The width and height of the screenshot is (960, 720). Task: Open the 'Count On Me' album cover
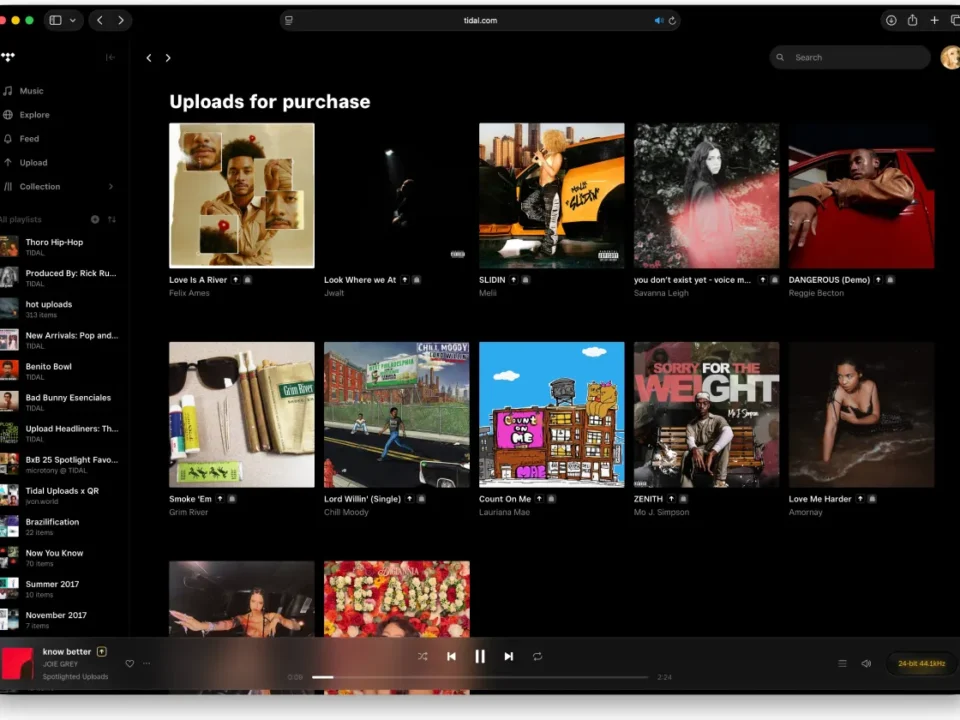coord(551,414)
